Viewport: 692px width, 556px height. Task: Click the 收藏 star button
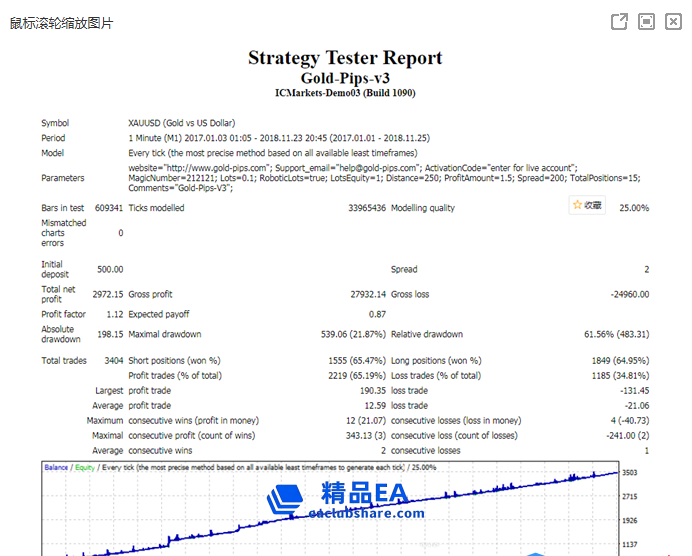pos(587,205)
